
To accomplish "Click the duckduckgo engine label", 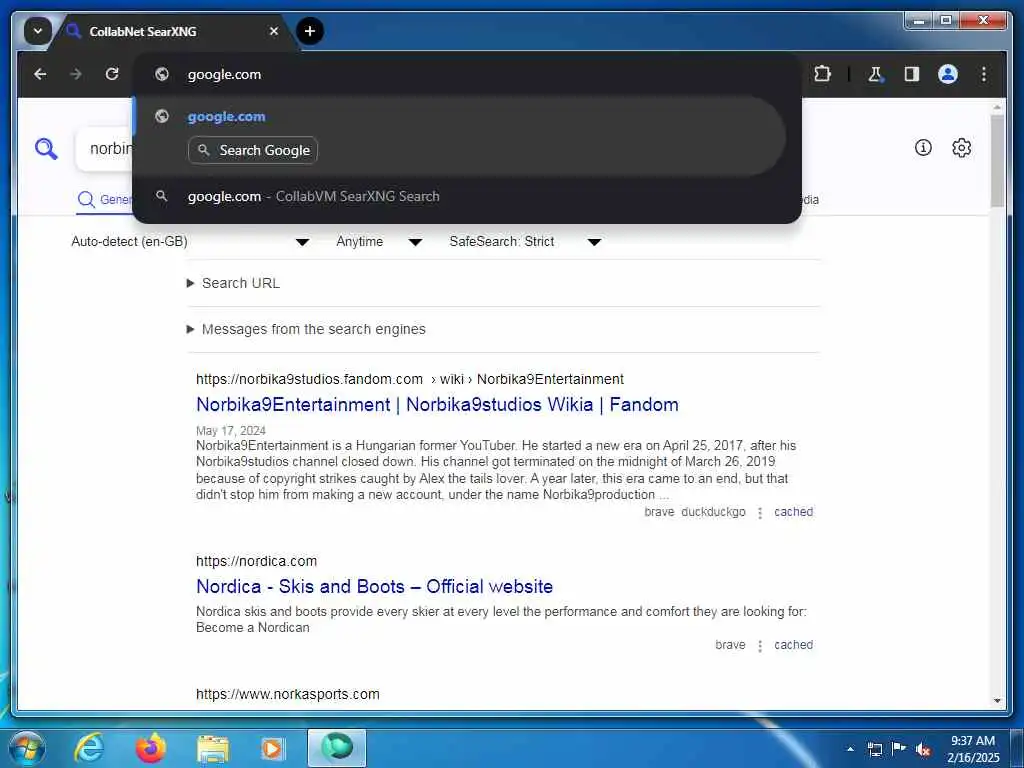I will point(713,512).
